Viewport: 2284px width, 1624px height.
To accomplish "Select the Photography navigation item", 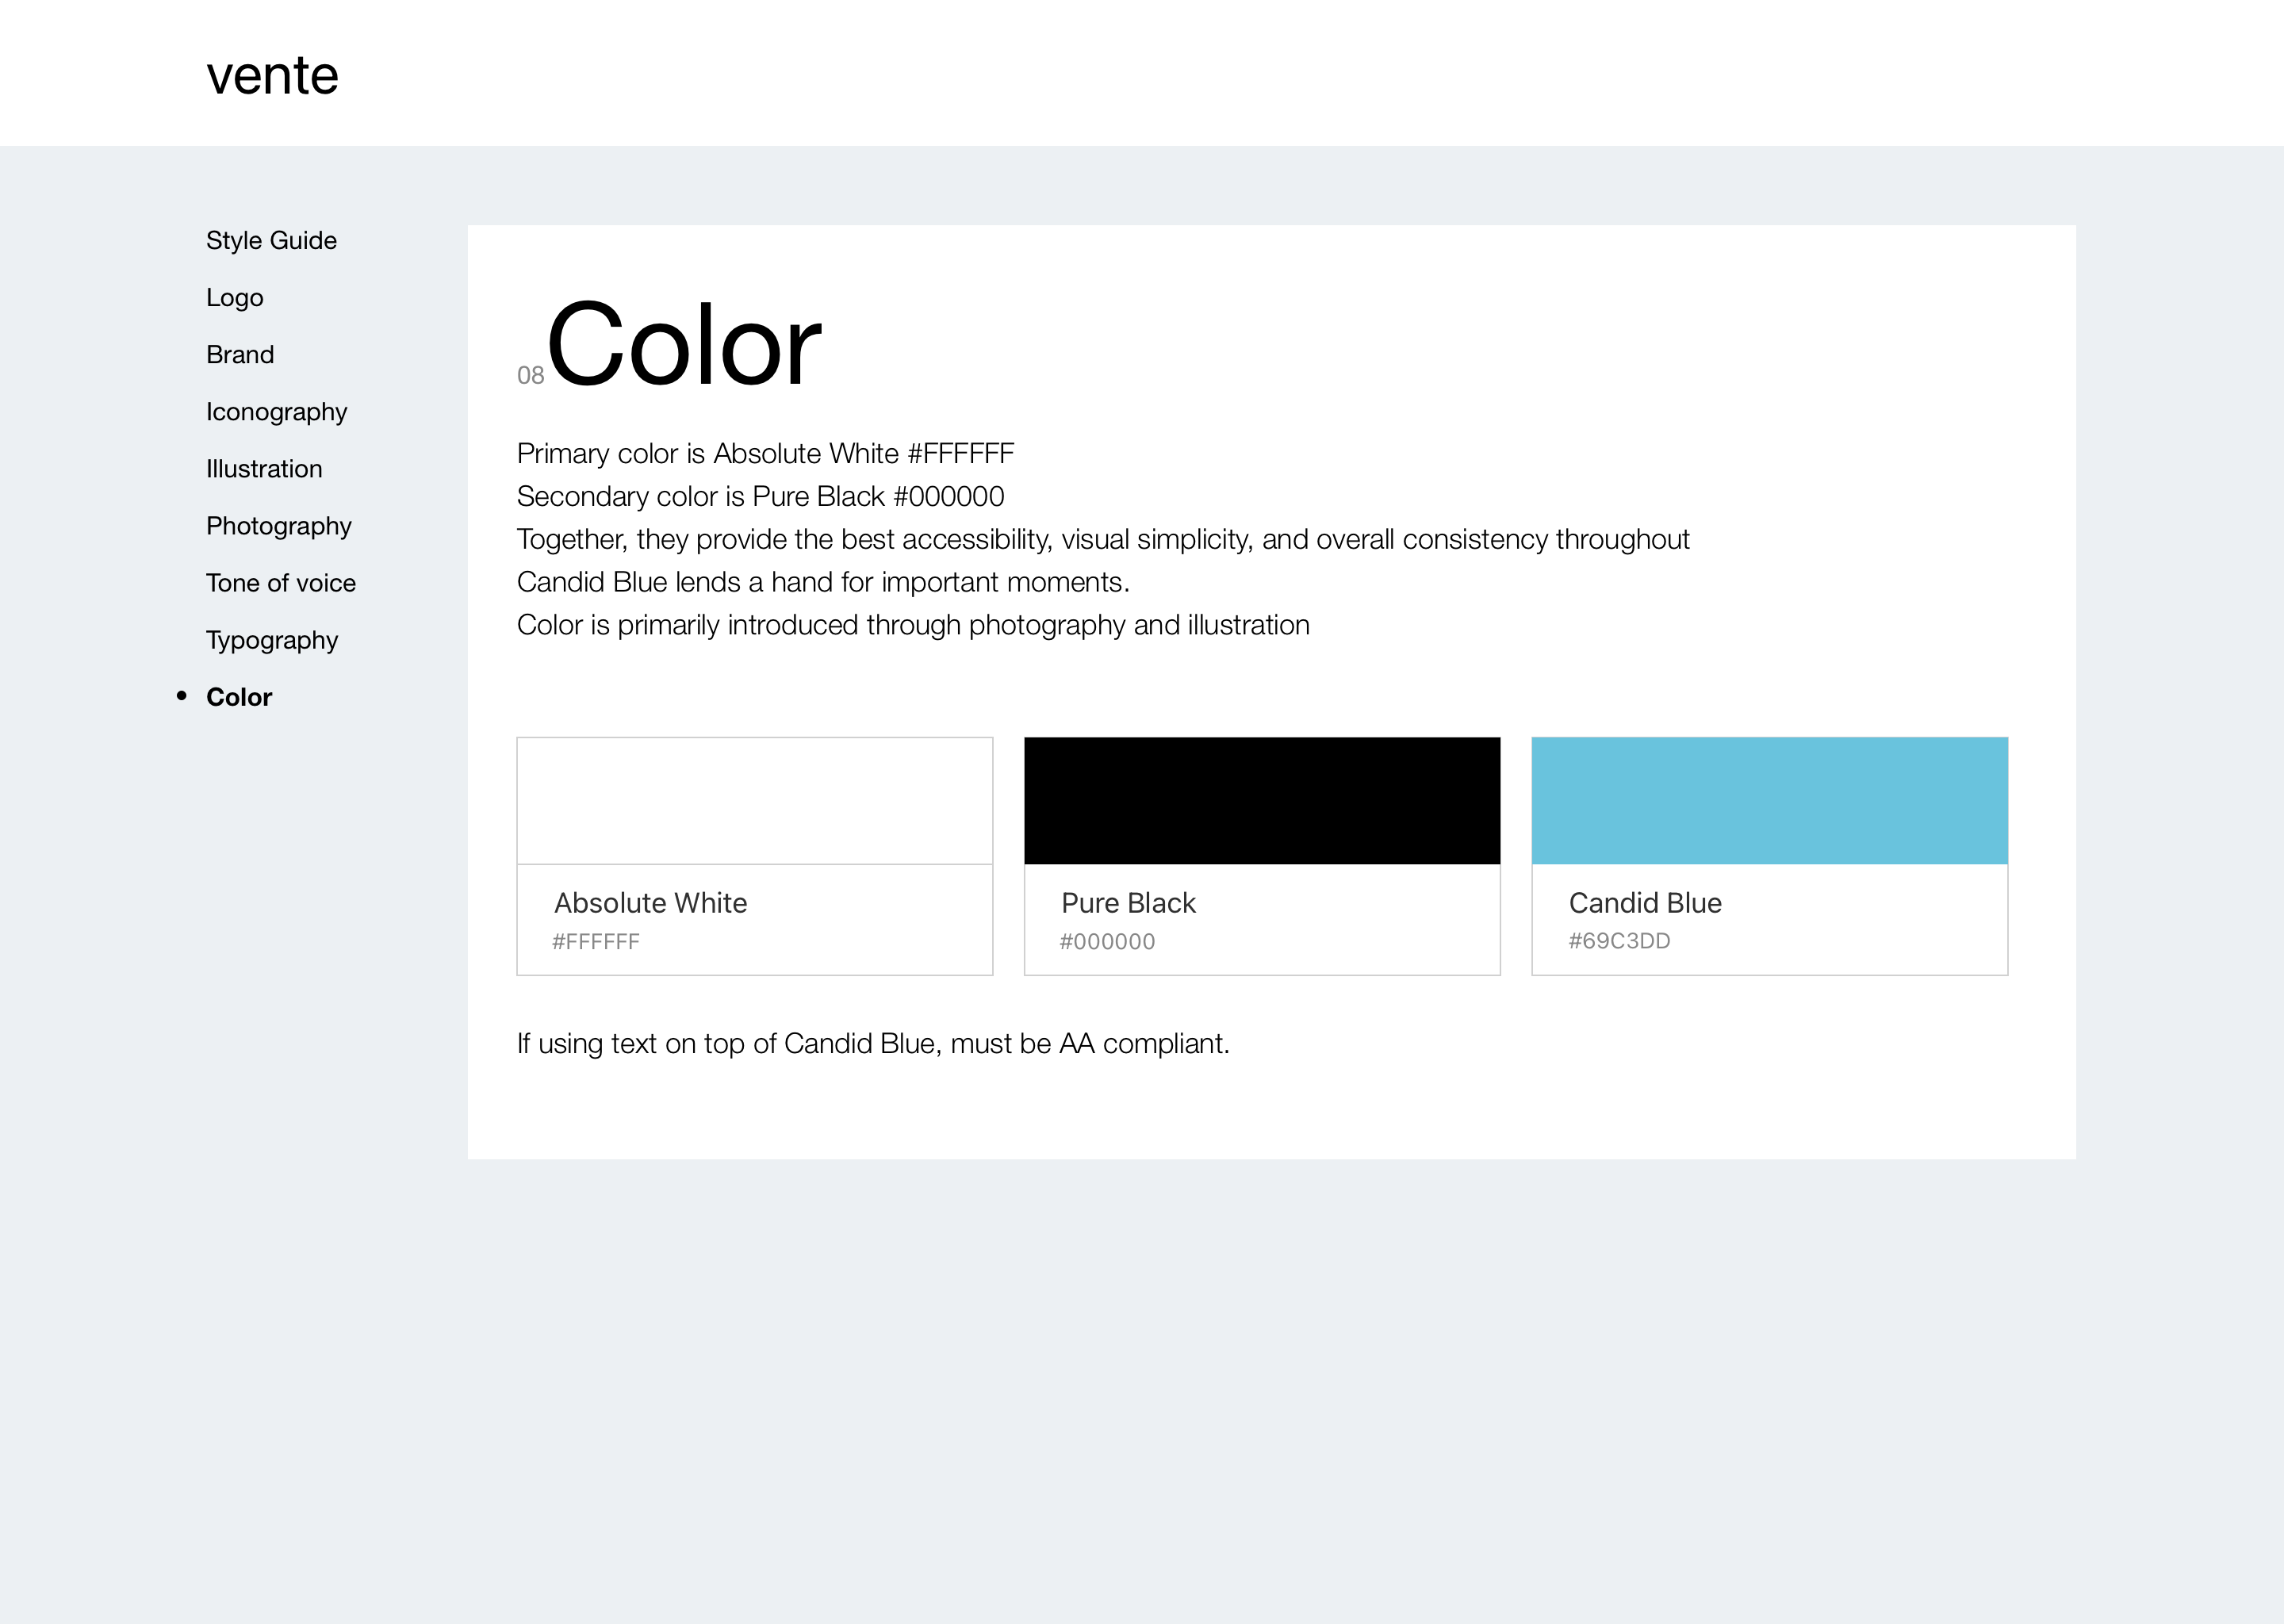I will [x=278, y=524].
